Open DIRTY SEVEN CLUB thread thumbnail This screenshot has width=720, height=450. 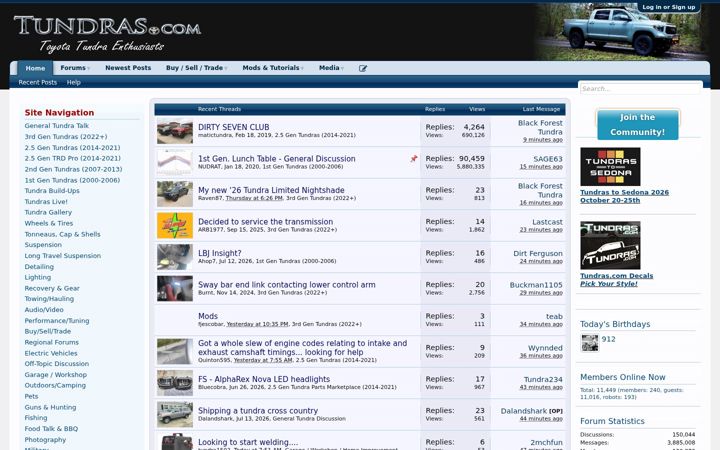point(175,131)
